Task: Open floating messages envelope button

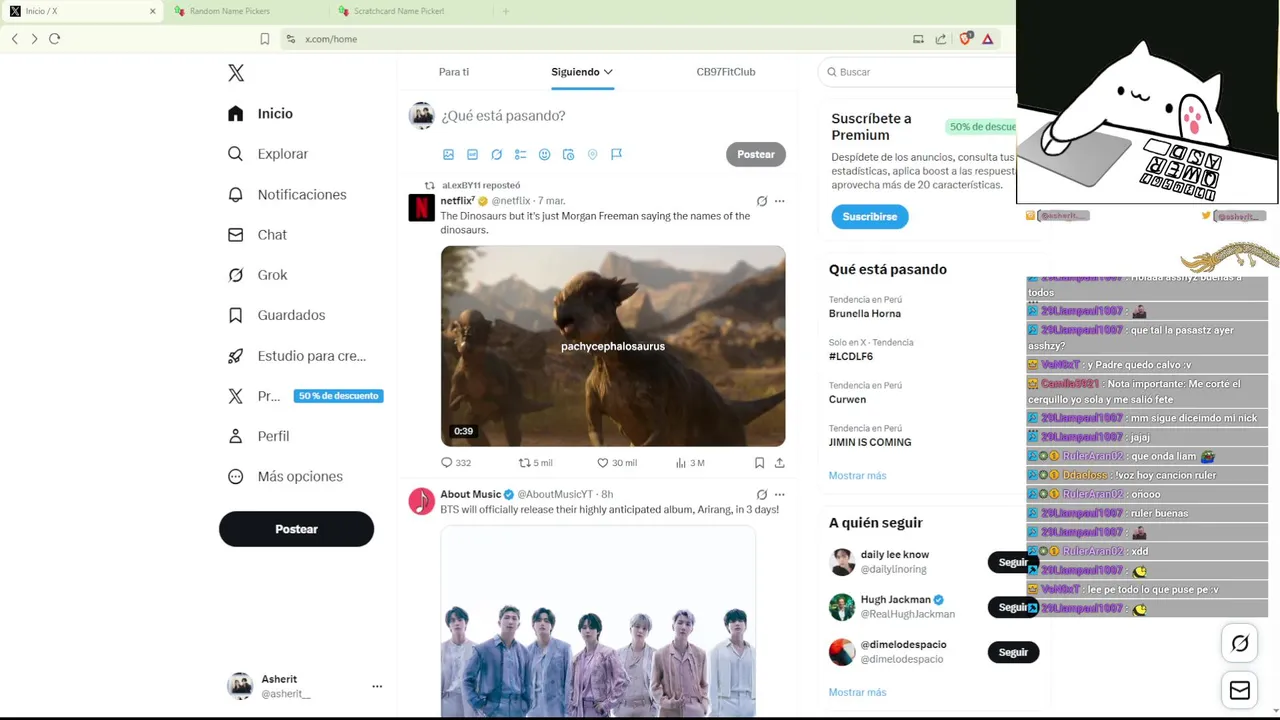Action: [1240, 691]
